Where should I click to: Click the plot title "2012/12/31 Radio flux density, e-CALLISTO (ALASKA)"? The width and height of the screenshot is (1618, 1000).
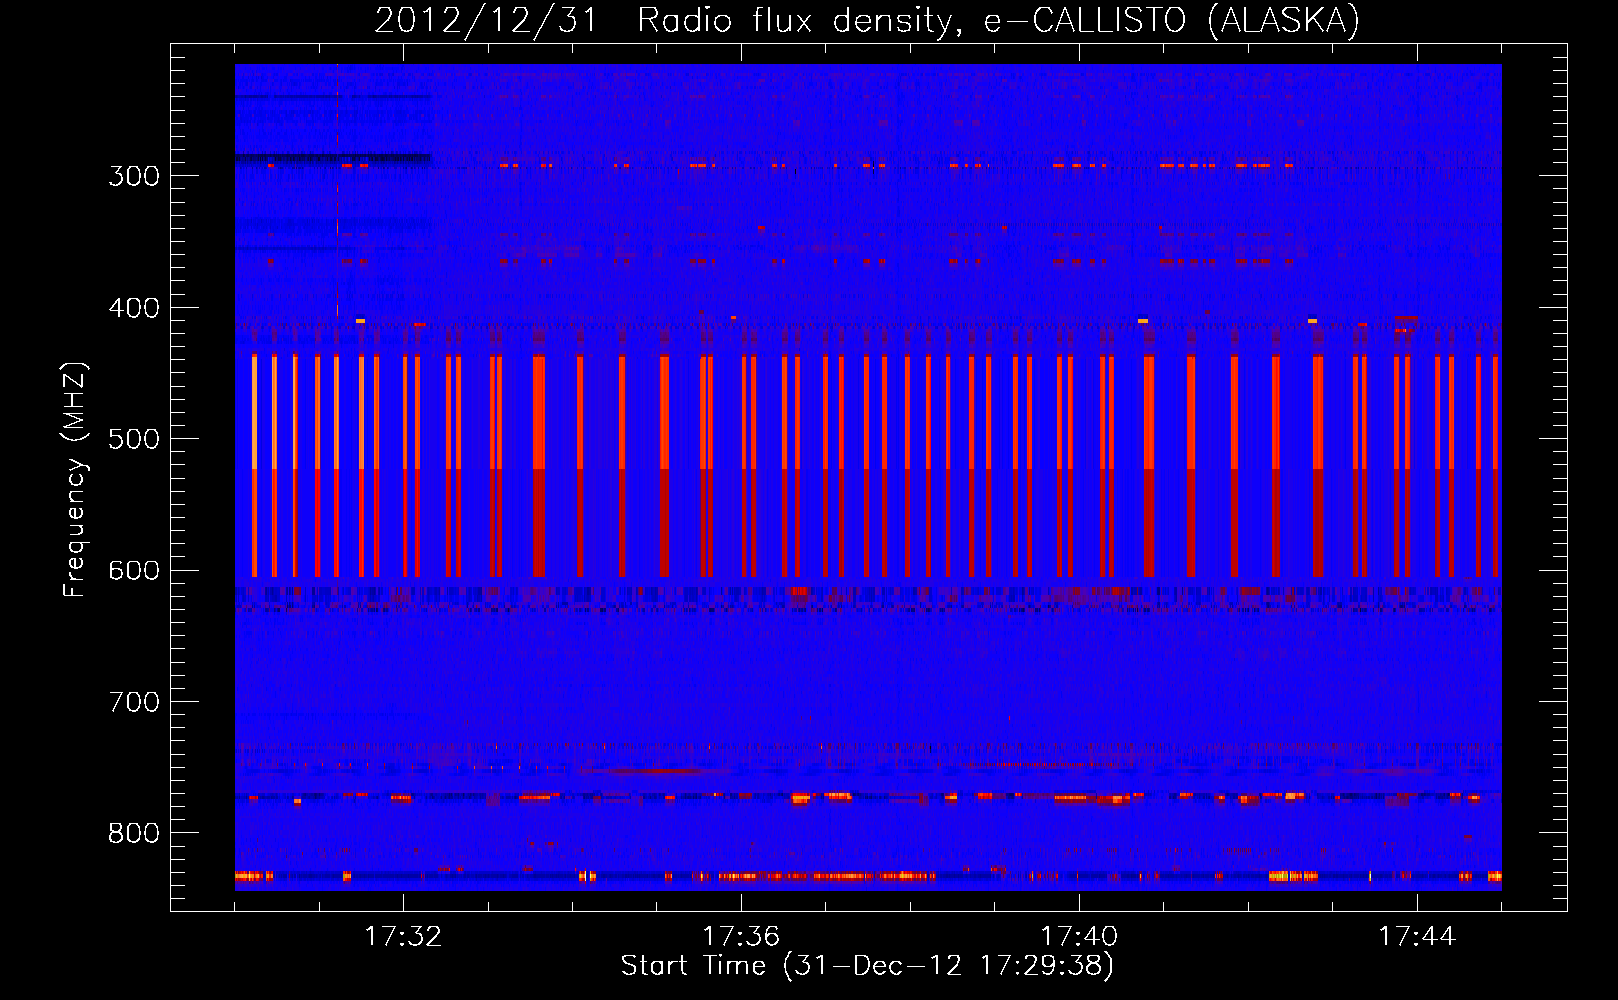[867, 20]
